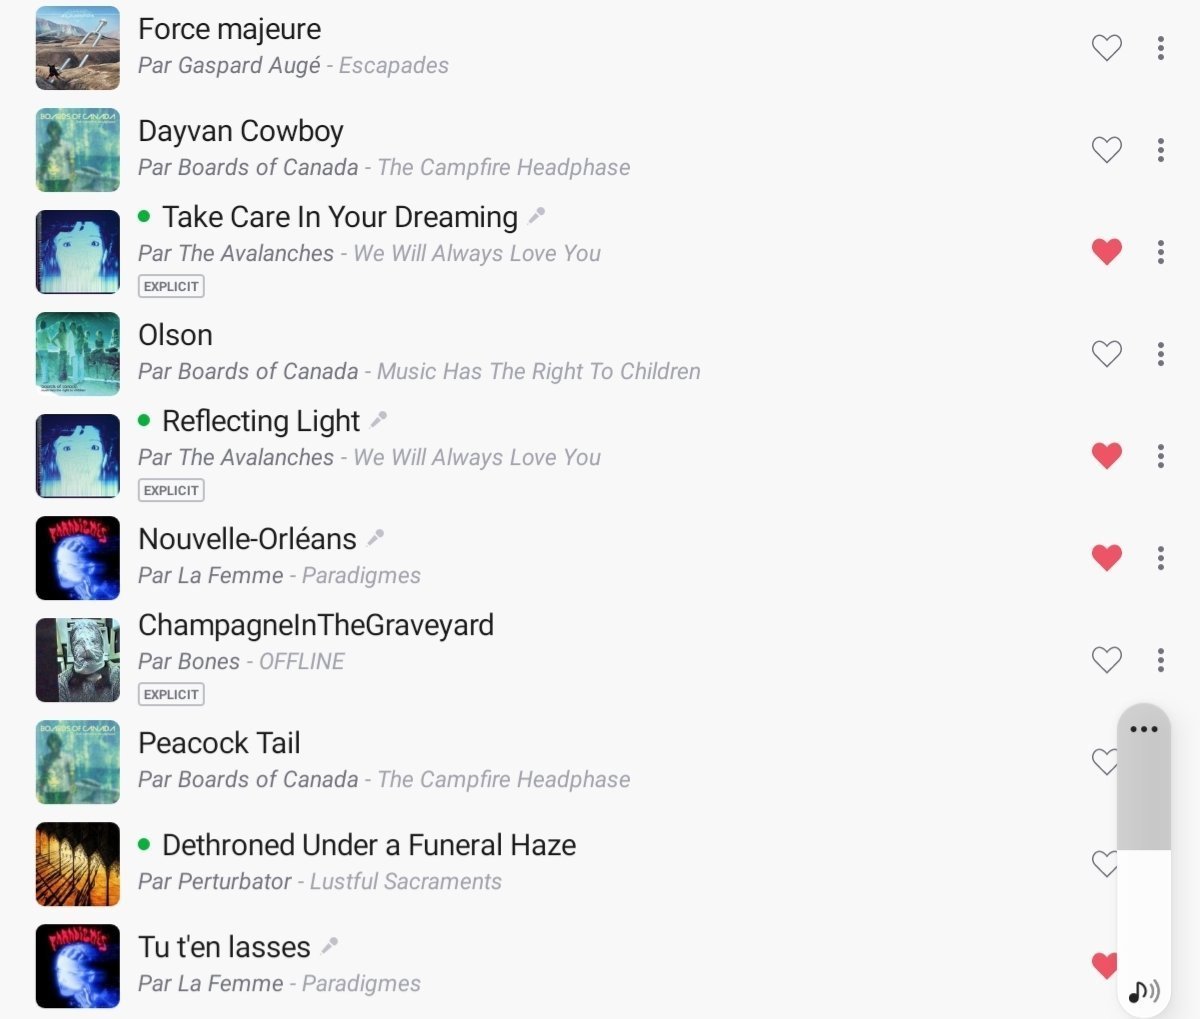The width and height of the screenshot is (1200, 1019).
Task: Unlike Take Care In Your Dreaming
Action: coord(1106,251)
